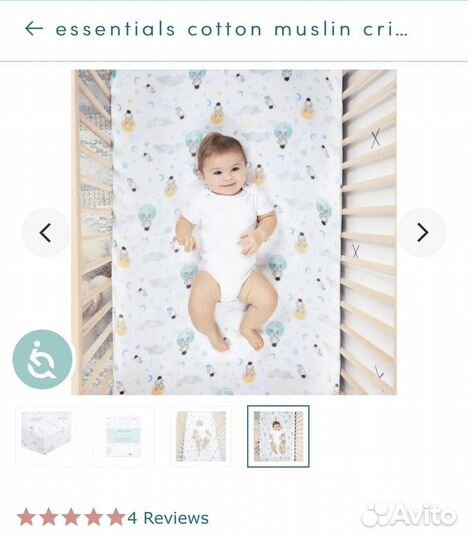Click the fourth rating star

tap(94, 517)
